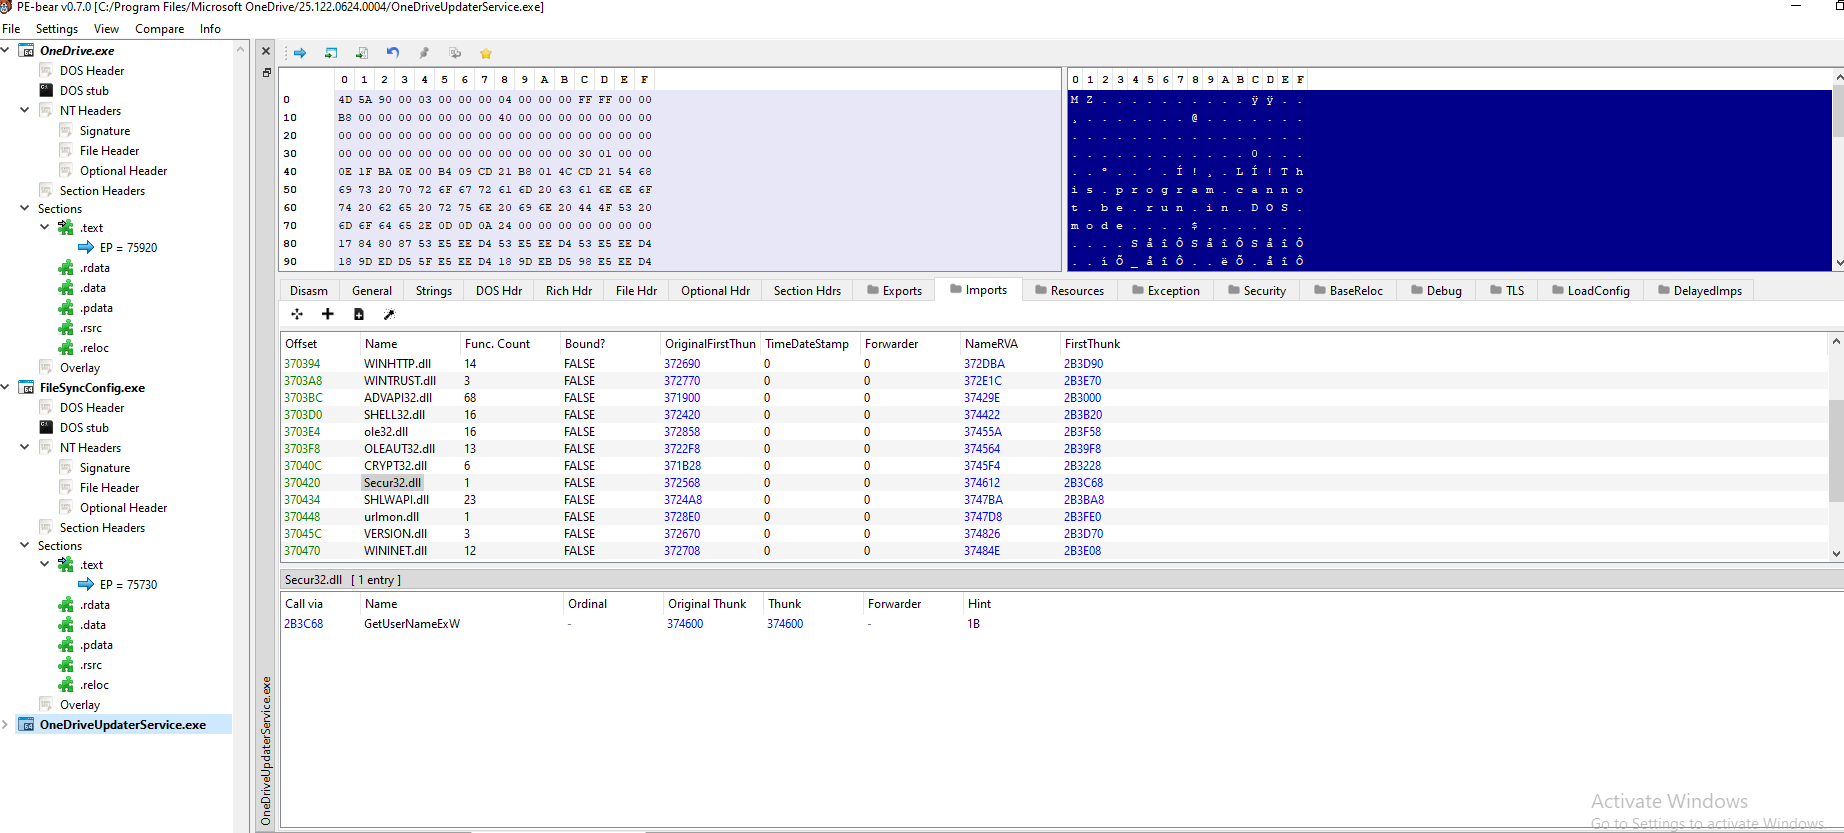Screen dimensions: 1844x833
Task: Click the magic wand icon in Imports toolbar
Action: [x=389, y=314]
